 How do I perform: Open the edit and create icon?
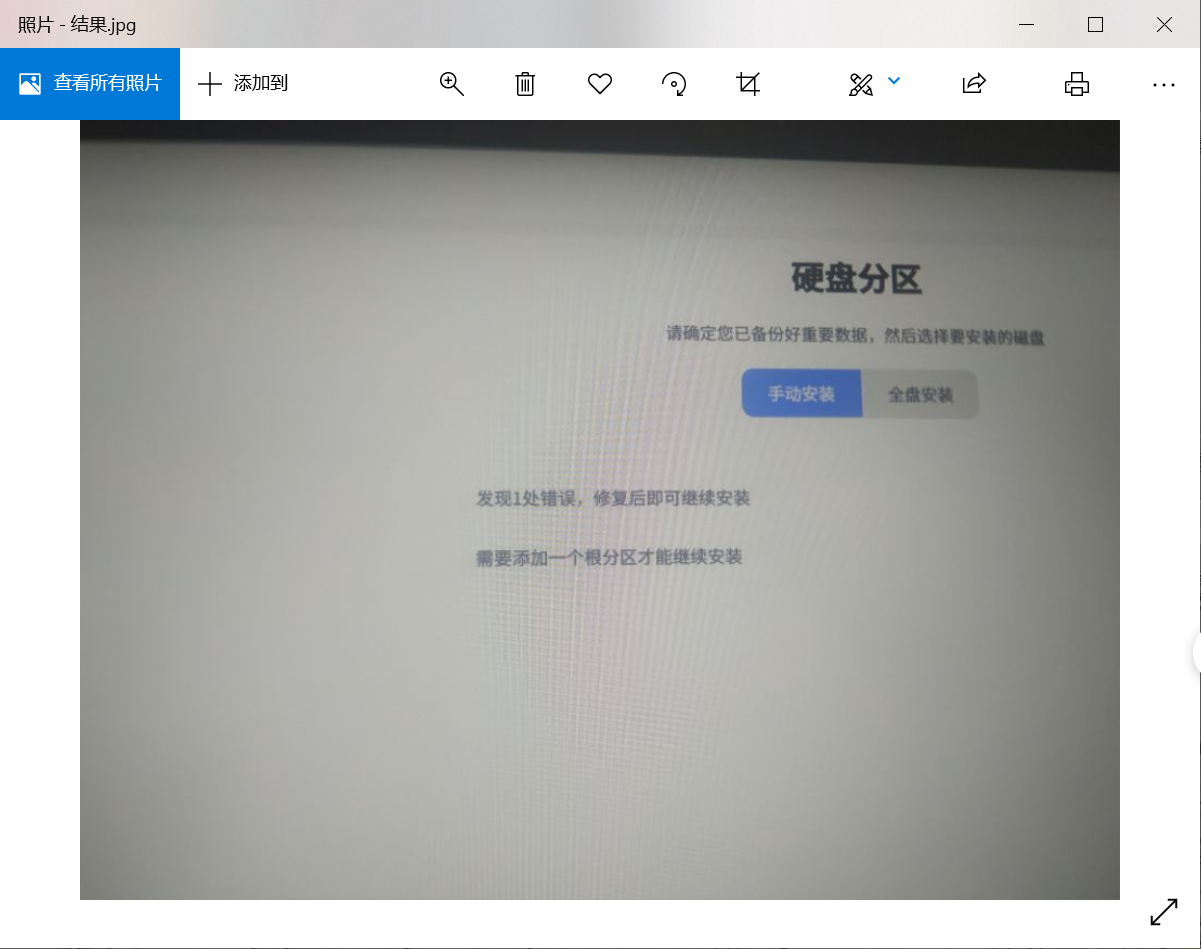[x=861, y=85]
